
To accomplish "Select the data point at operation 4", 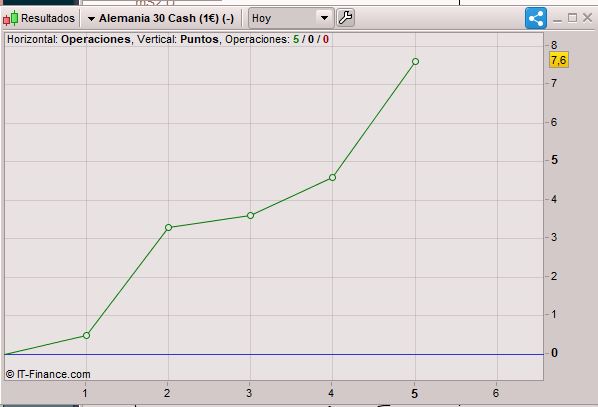I will tap(332, 177).
